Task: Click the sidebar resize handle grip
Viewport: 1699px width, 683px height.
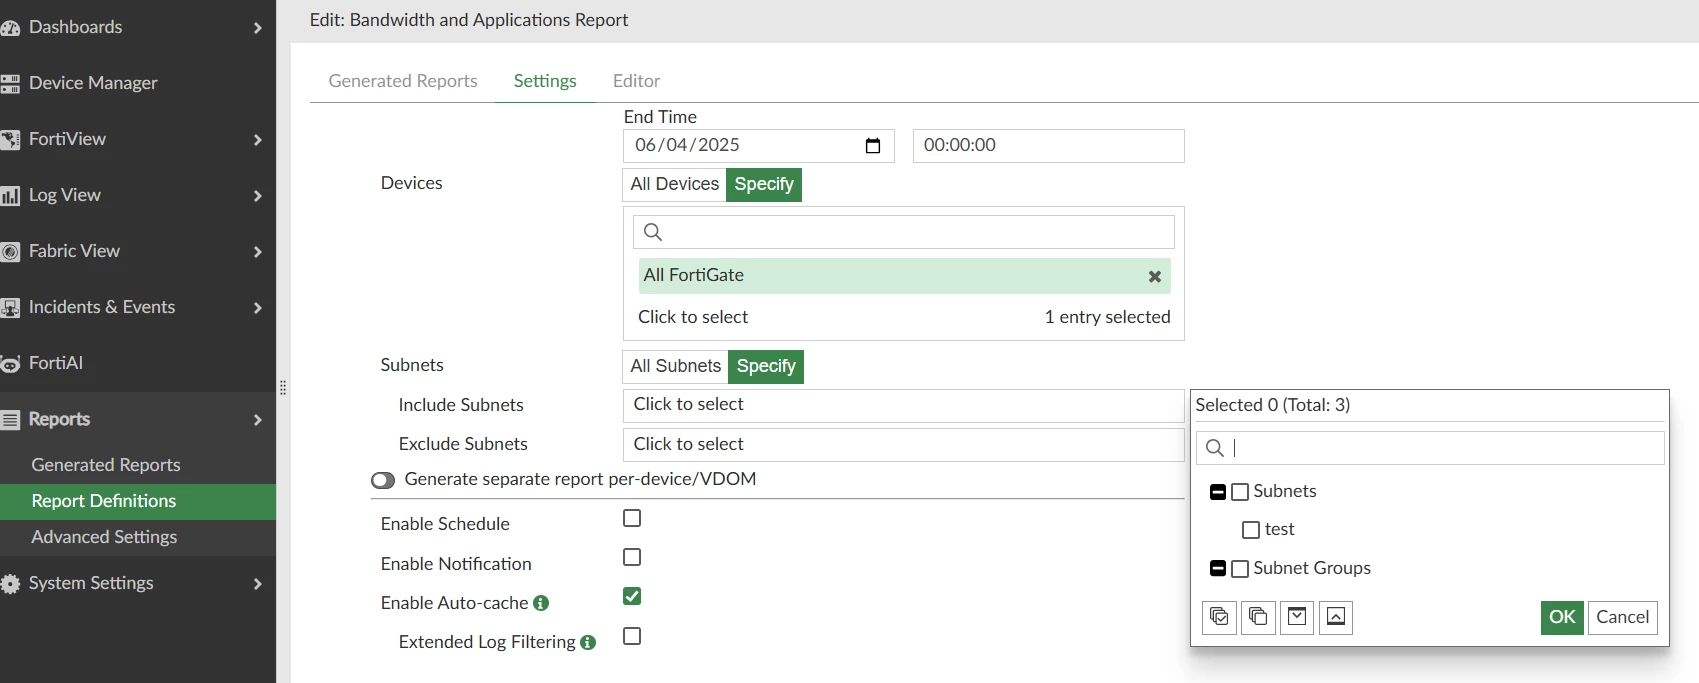Action: tap(283, 388)
